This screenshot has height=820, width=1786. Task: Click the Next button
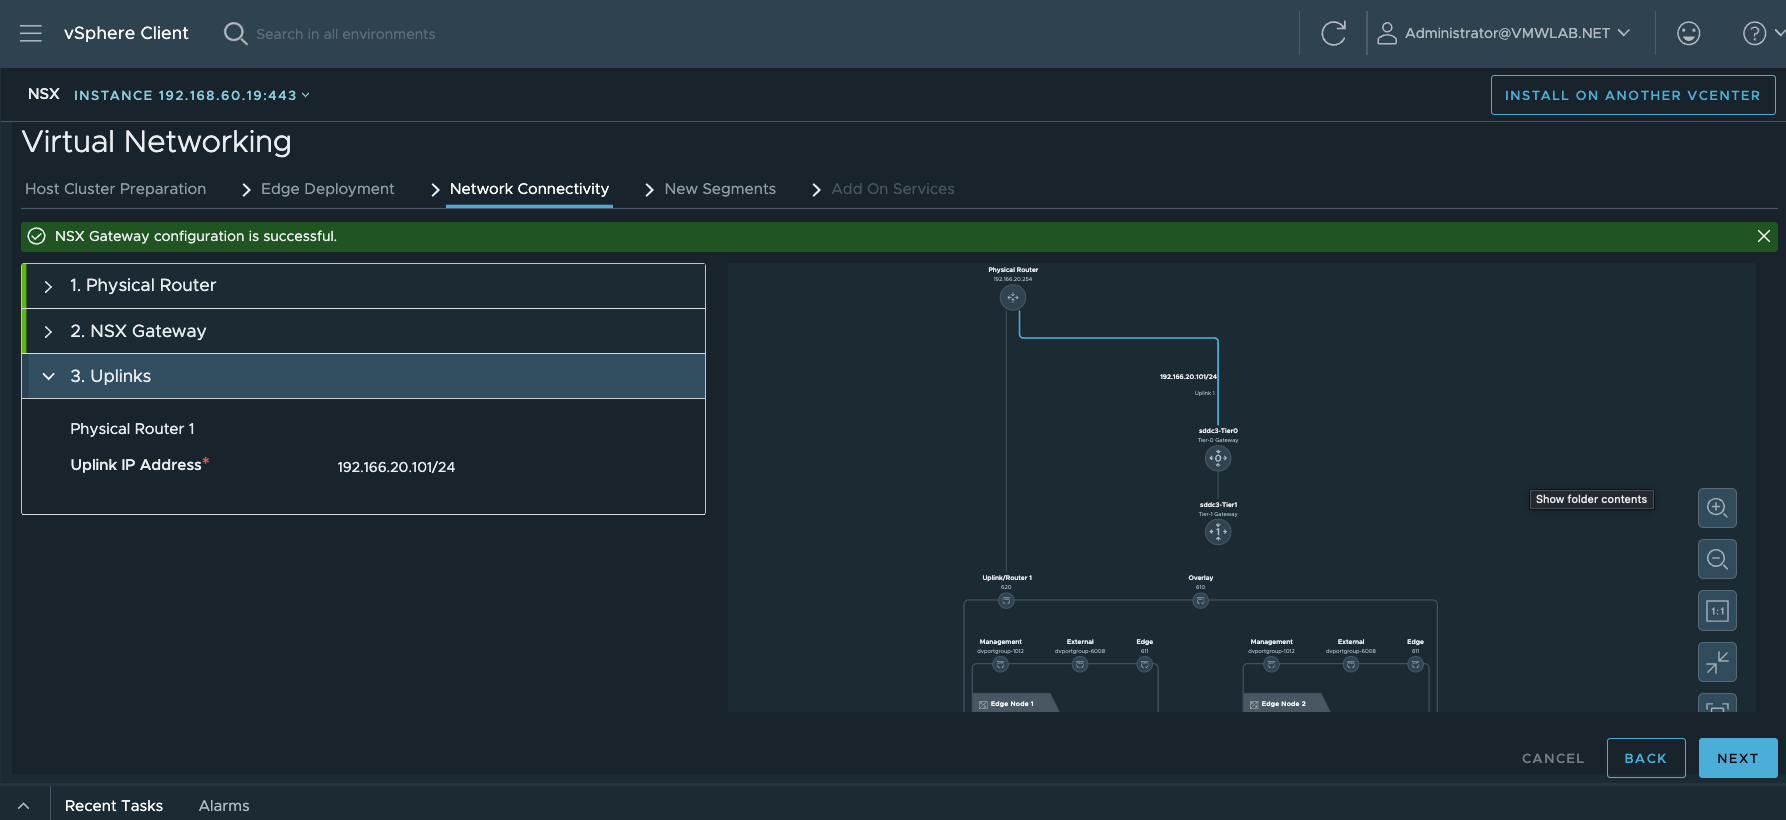pyautogui.click(x=1738, y=758)
